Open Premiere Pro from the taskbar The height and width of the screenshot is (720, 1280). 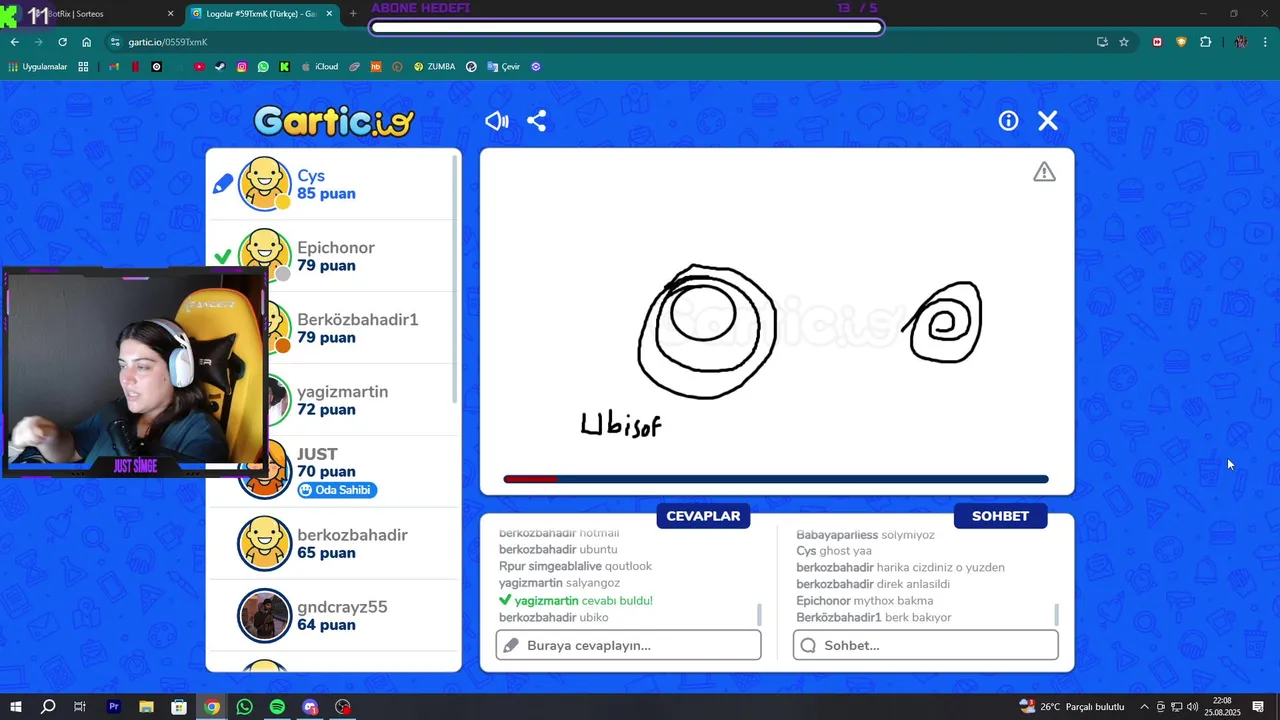click(x=114, y=707)
